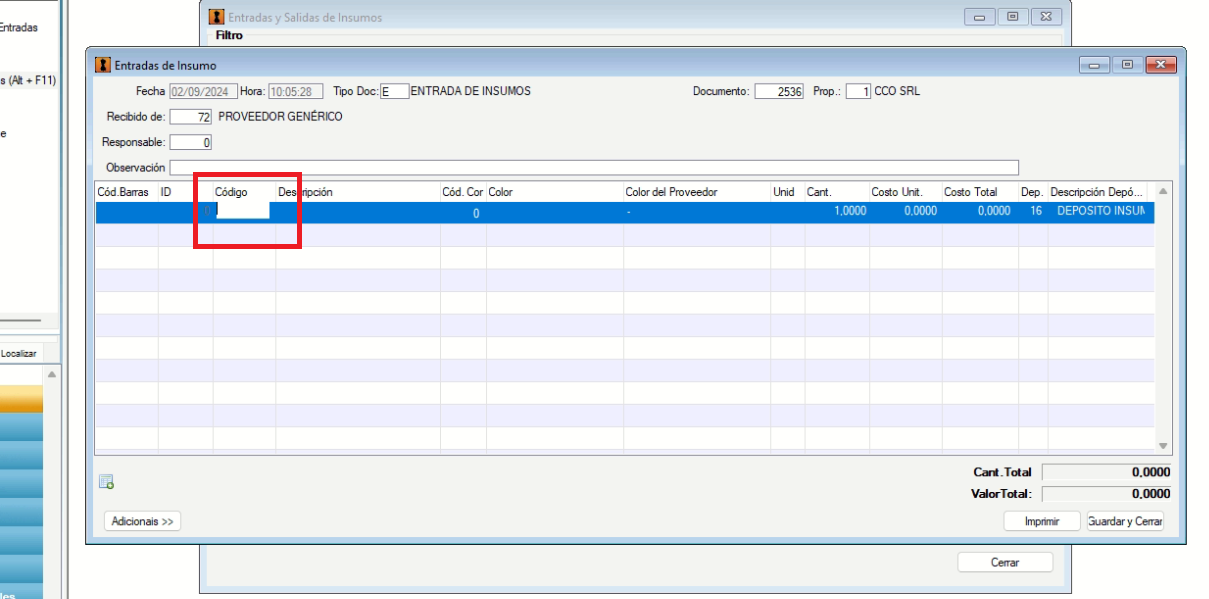The width and height of the screenshot is (1209, 599).
Task: Click the Documento number field
Action: coord(779,91)
